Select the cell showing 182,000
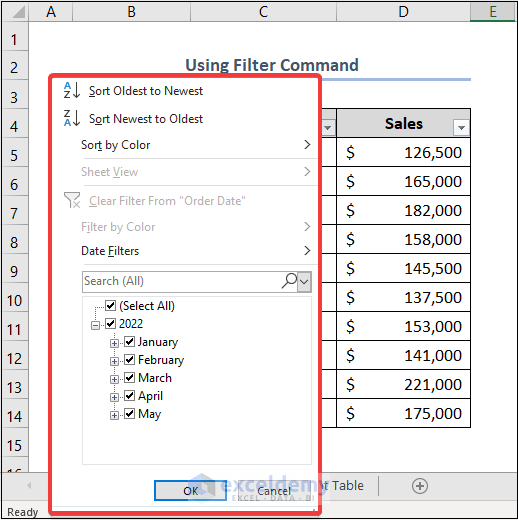This screenshot has height=520, width=518. 403,210
